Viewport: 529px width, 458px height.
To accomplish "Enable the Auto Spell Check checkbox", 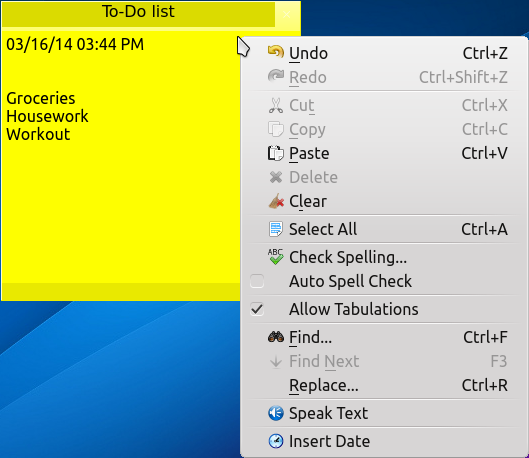I will [x=257, y=281].
